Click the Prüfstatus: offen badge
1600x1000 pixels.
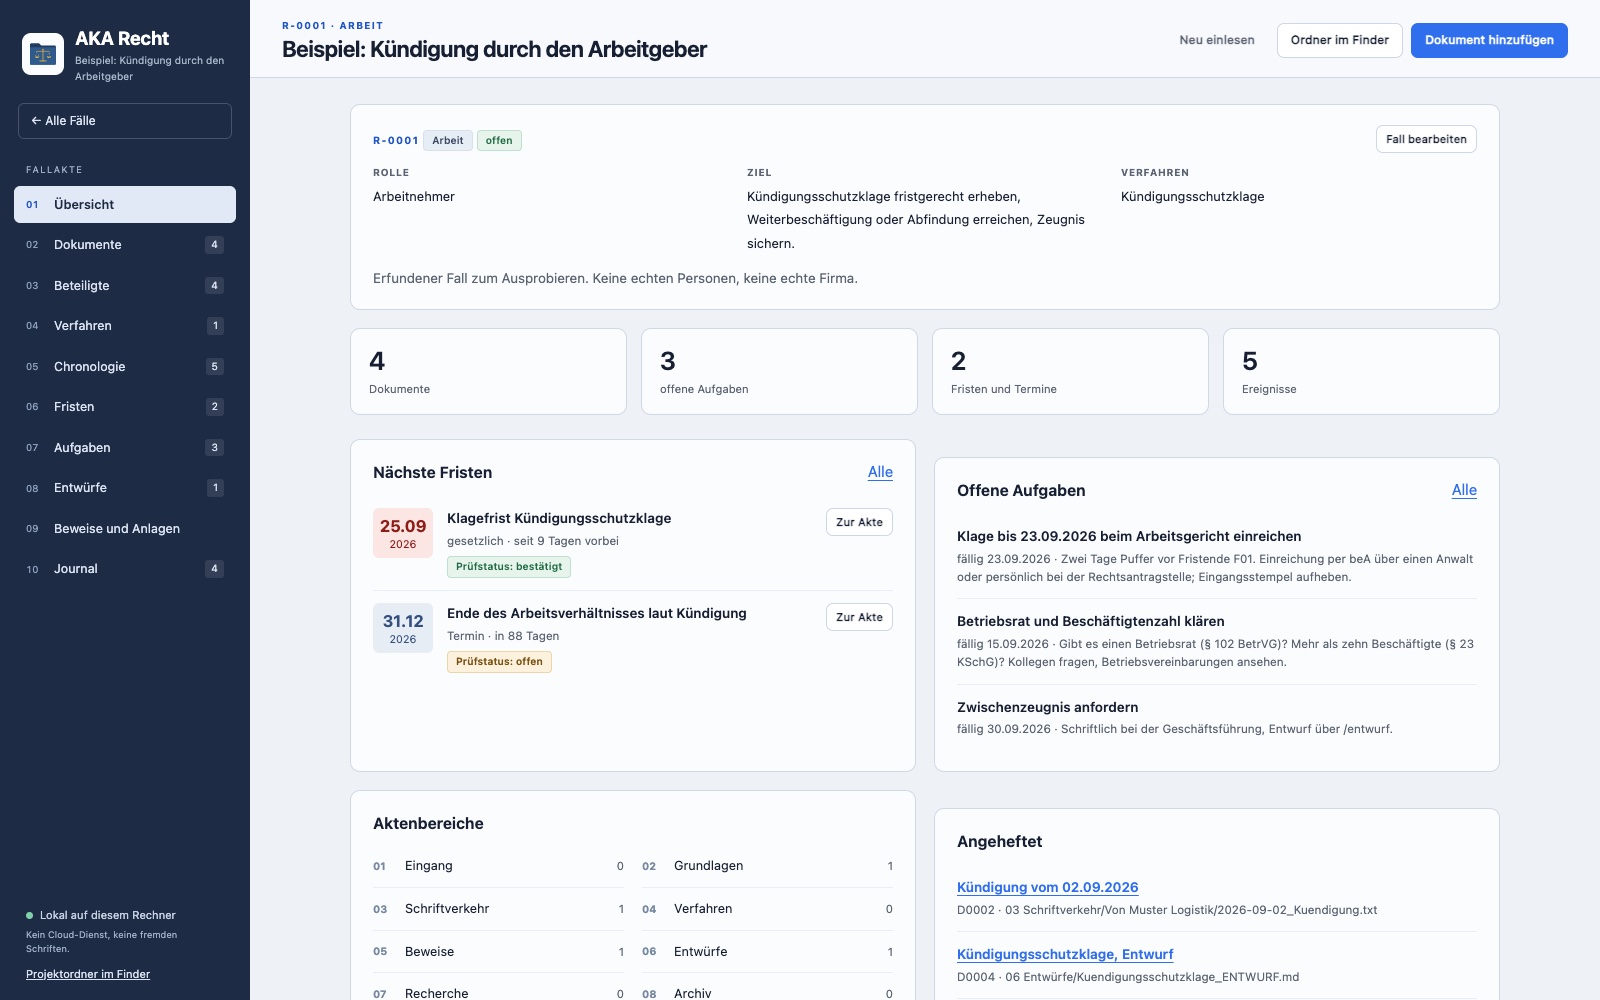click(499, 662)
